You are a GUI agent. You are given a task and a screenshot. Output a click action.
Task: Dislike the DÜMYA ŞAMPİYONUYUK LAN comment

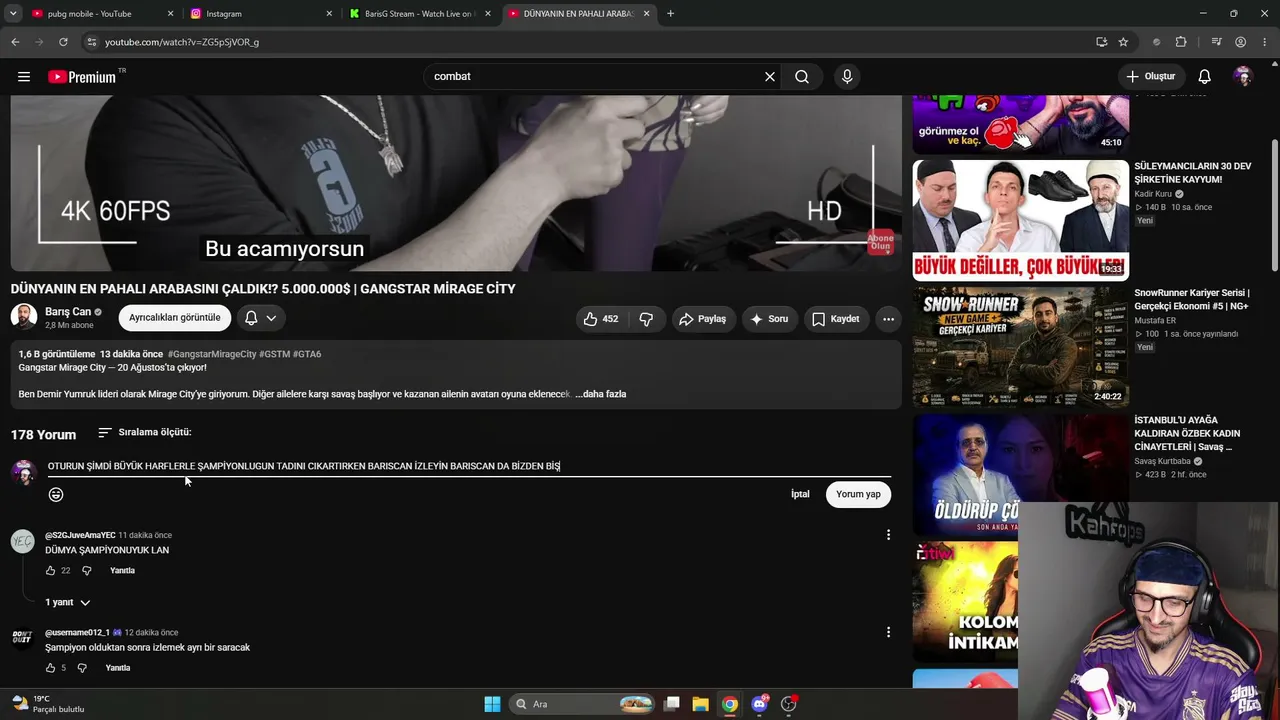(x=86, y=571)
